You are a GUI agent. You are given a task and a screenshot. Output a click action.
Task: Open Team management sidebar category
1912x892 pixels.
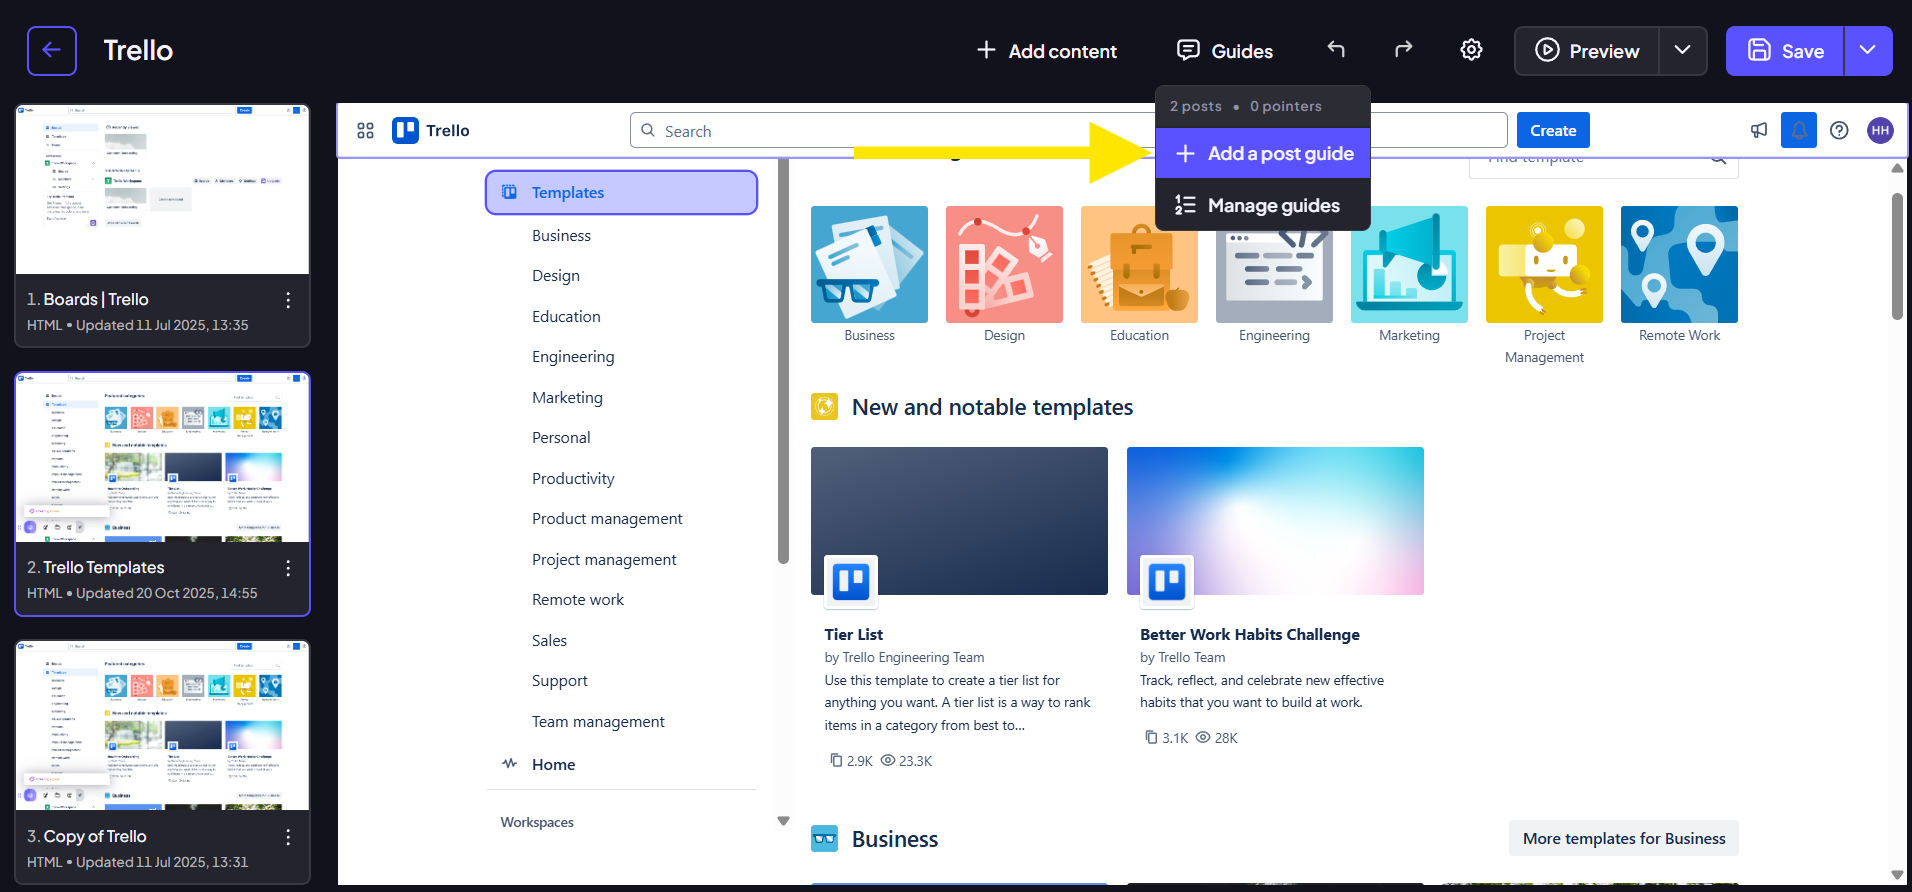point(598,722)
